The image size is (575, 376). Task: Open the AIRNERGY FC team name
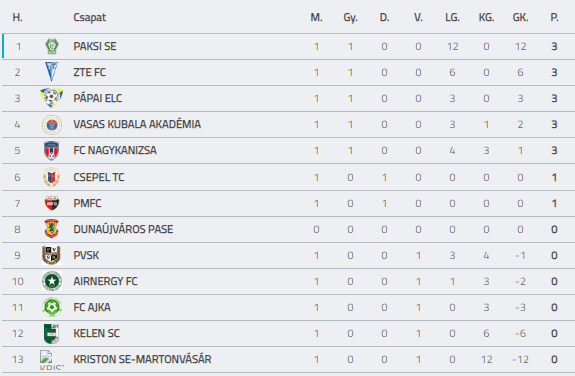click(x=105, y=281)
